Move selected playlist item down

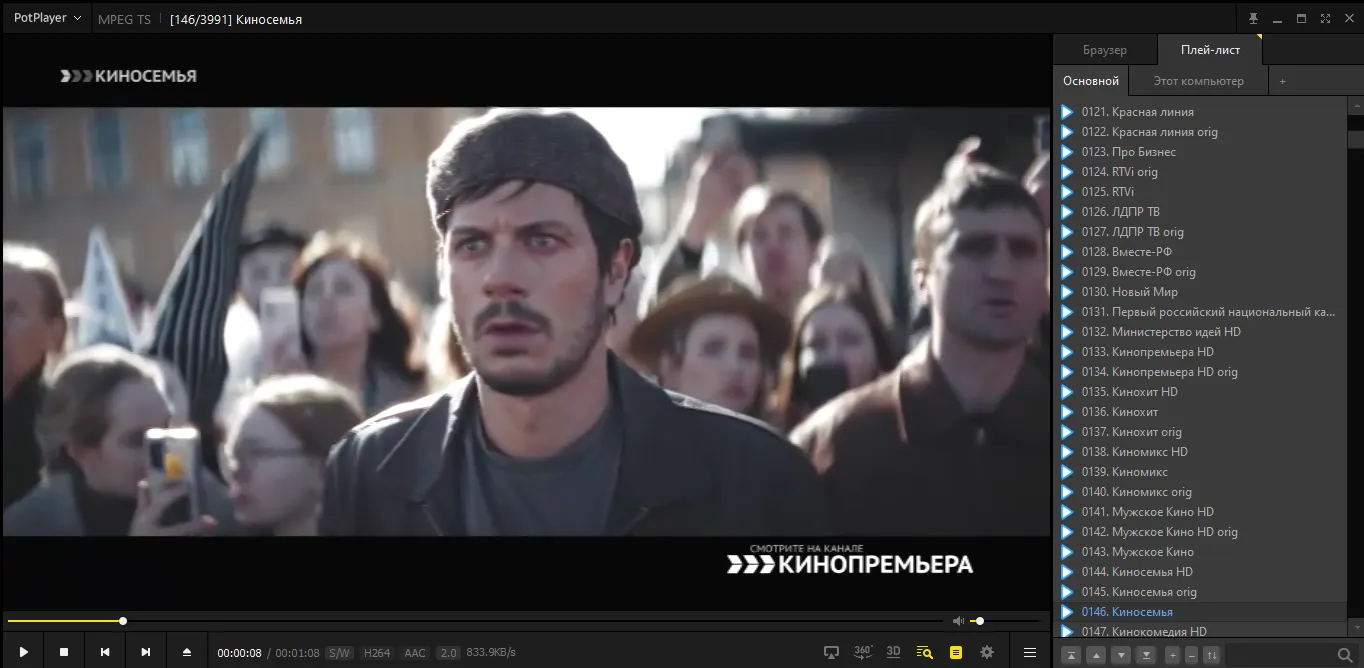(x=1121, y=655)
